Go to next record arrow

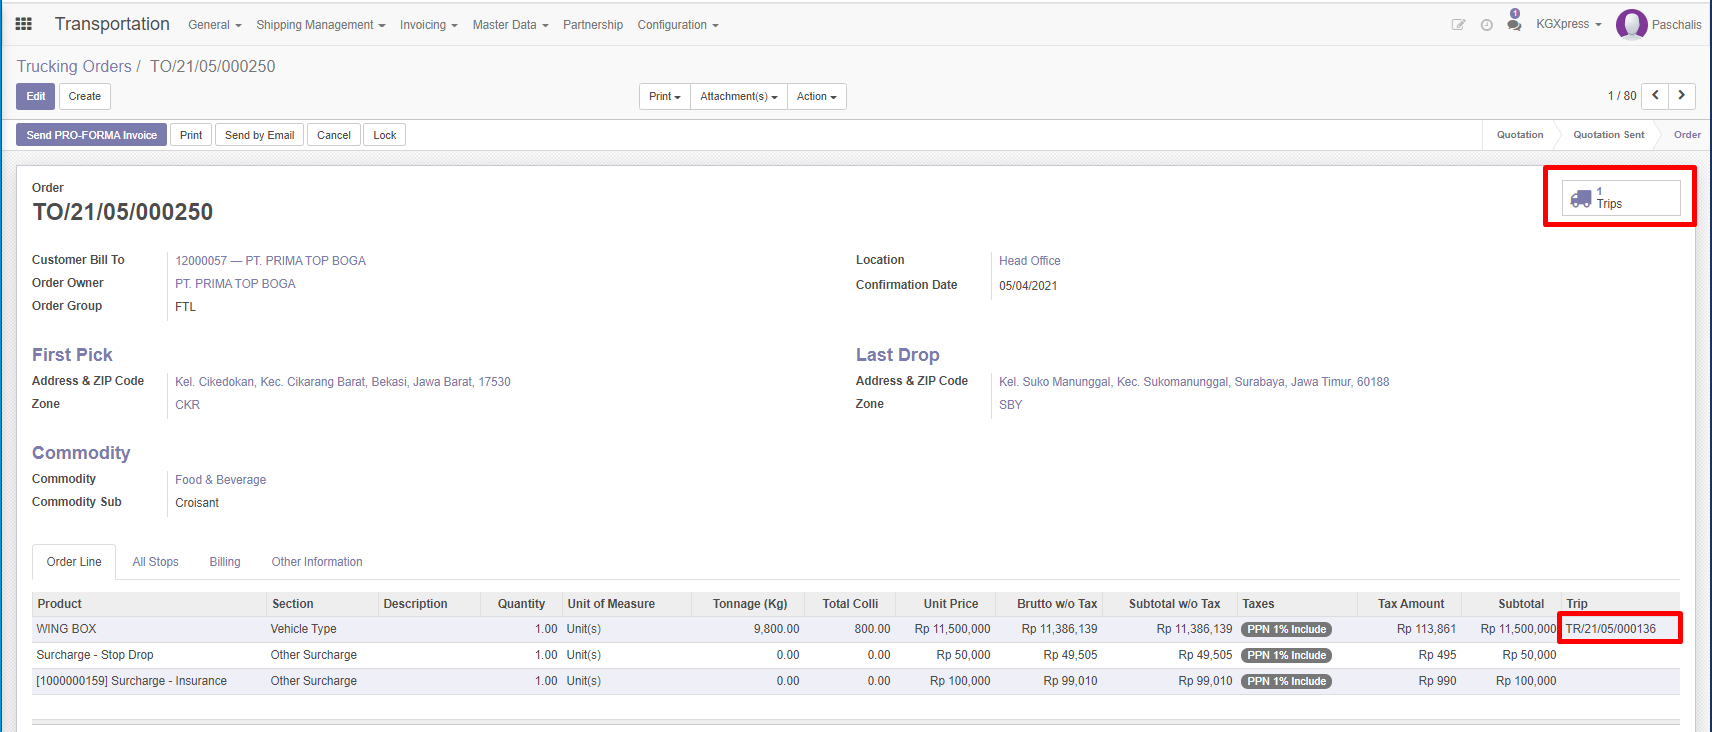coord(1682,96)
